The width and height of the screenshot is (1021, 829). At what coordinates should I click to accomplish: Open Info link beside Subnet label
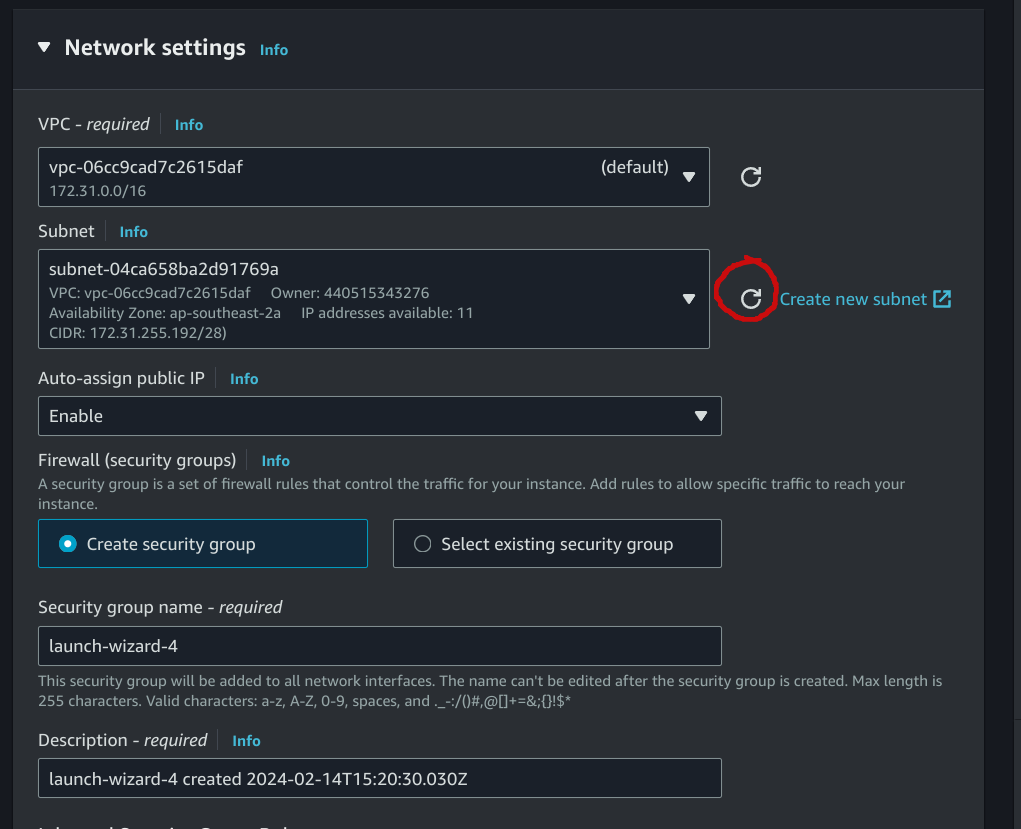134,232
